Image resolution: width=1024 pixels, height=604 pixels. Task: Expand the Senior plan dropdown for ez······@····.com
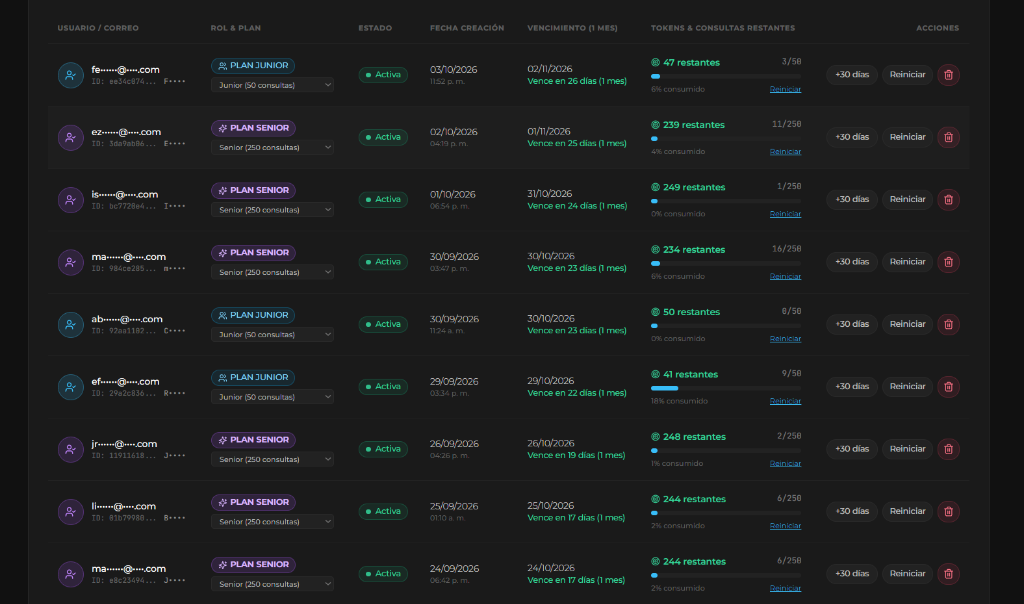272,148
